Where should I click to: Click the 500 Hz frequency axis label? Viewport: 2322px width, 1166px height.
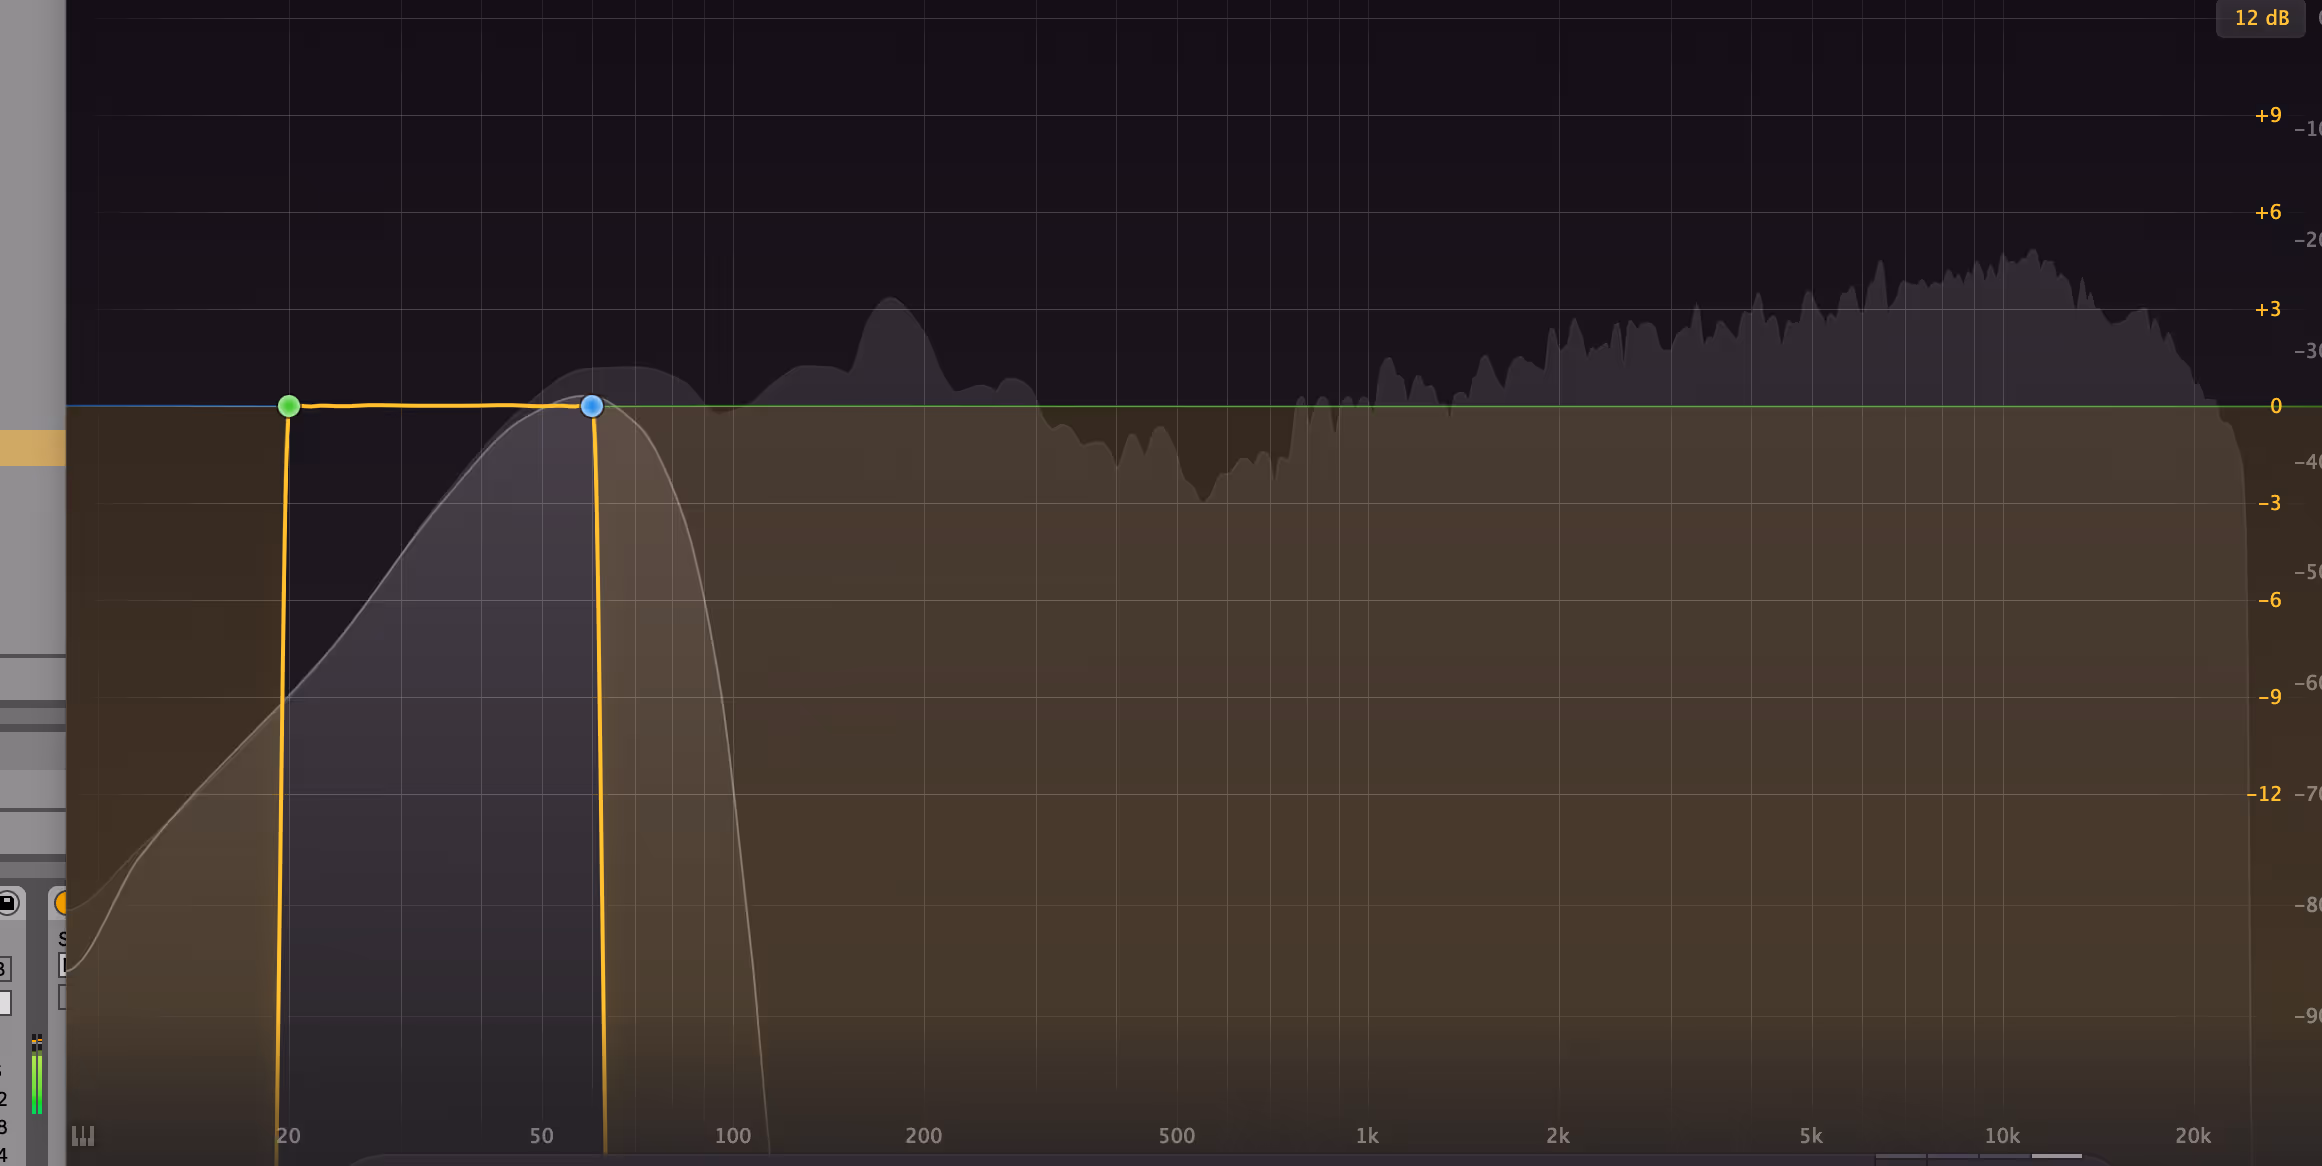pyautogui.click(x=1176, y=1136)
